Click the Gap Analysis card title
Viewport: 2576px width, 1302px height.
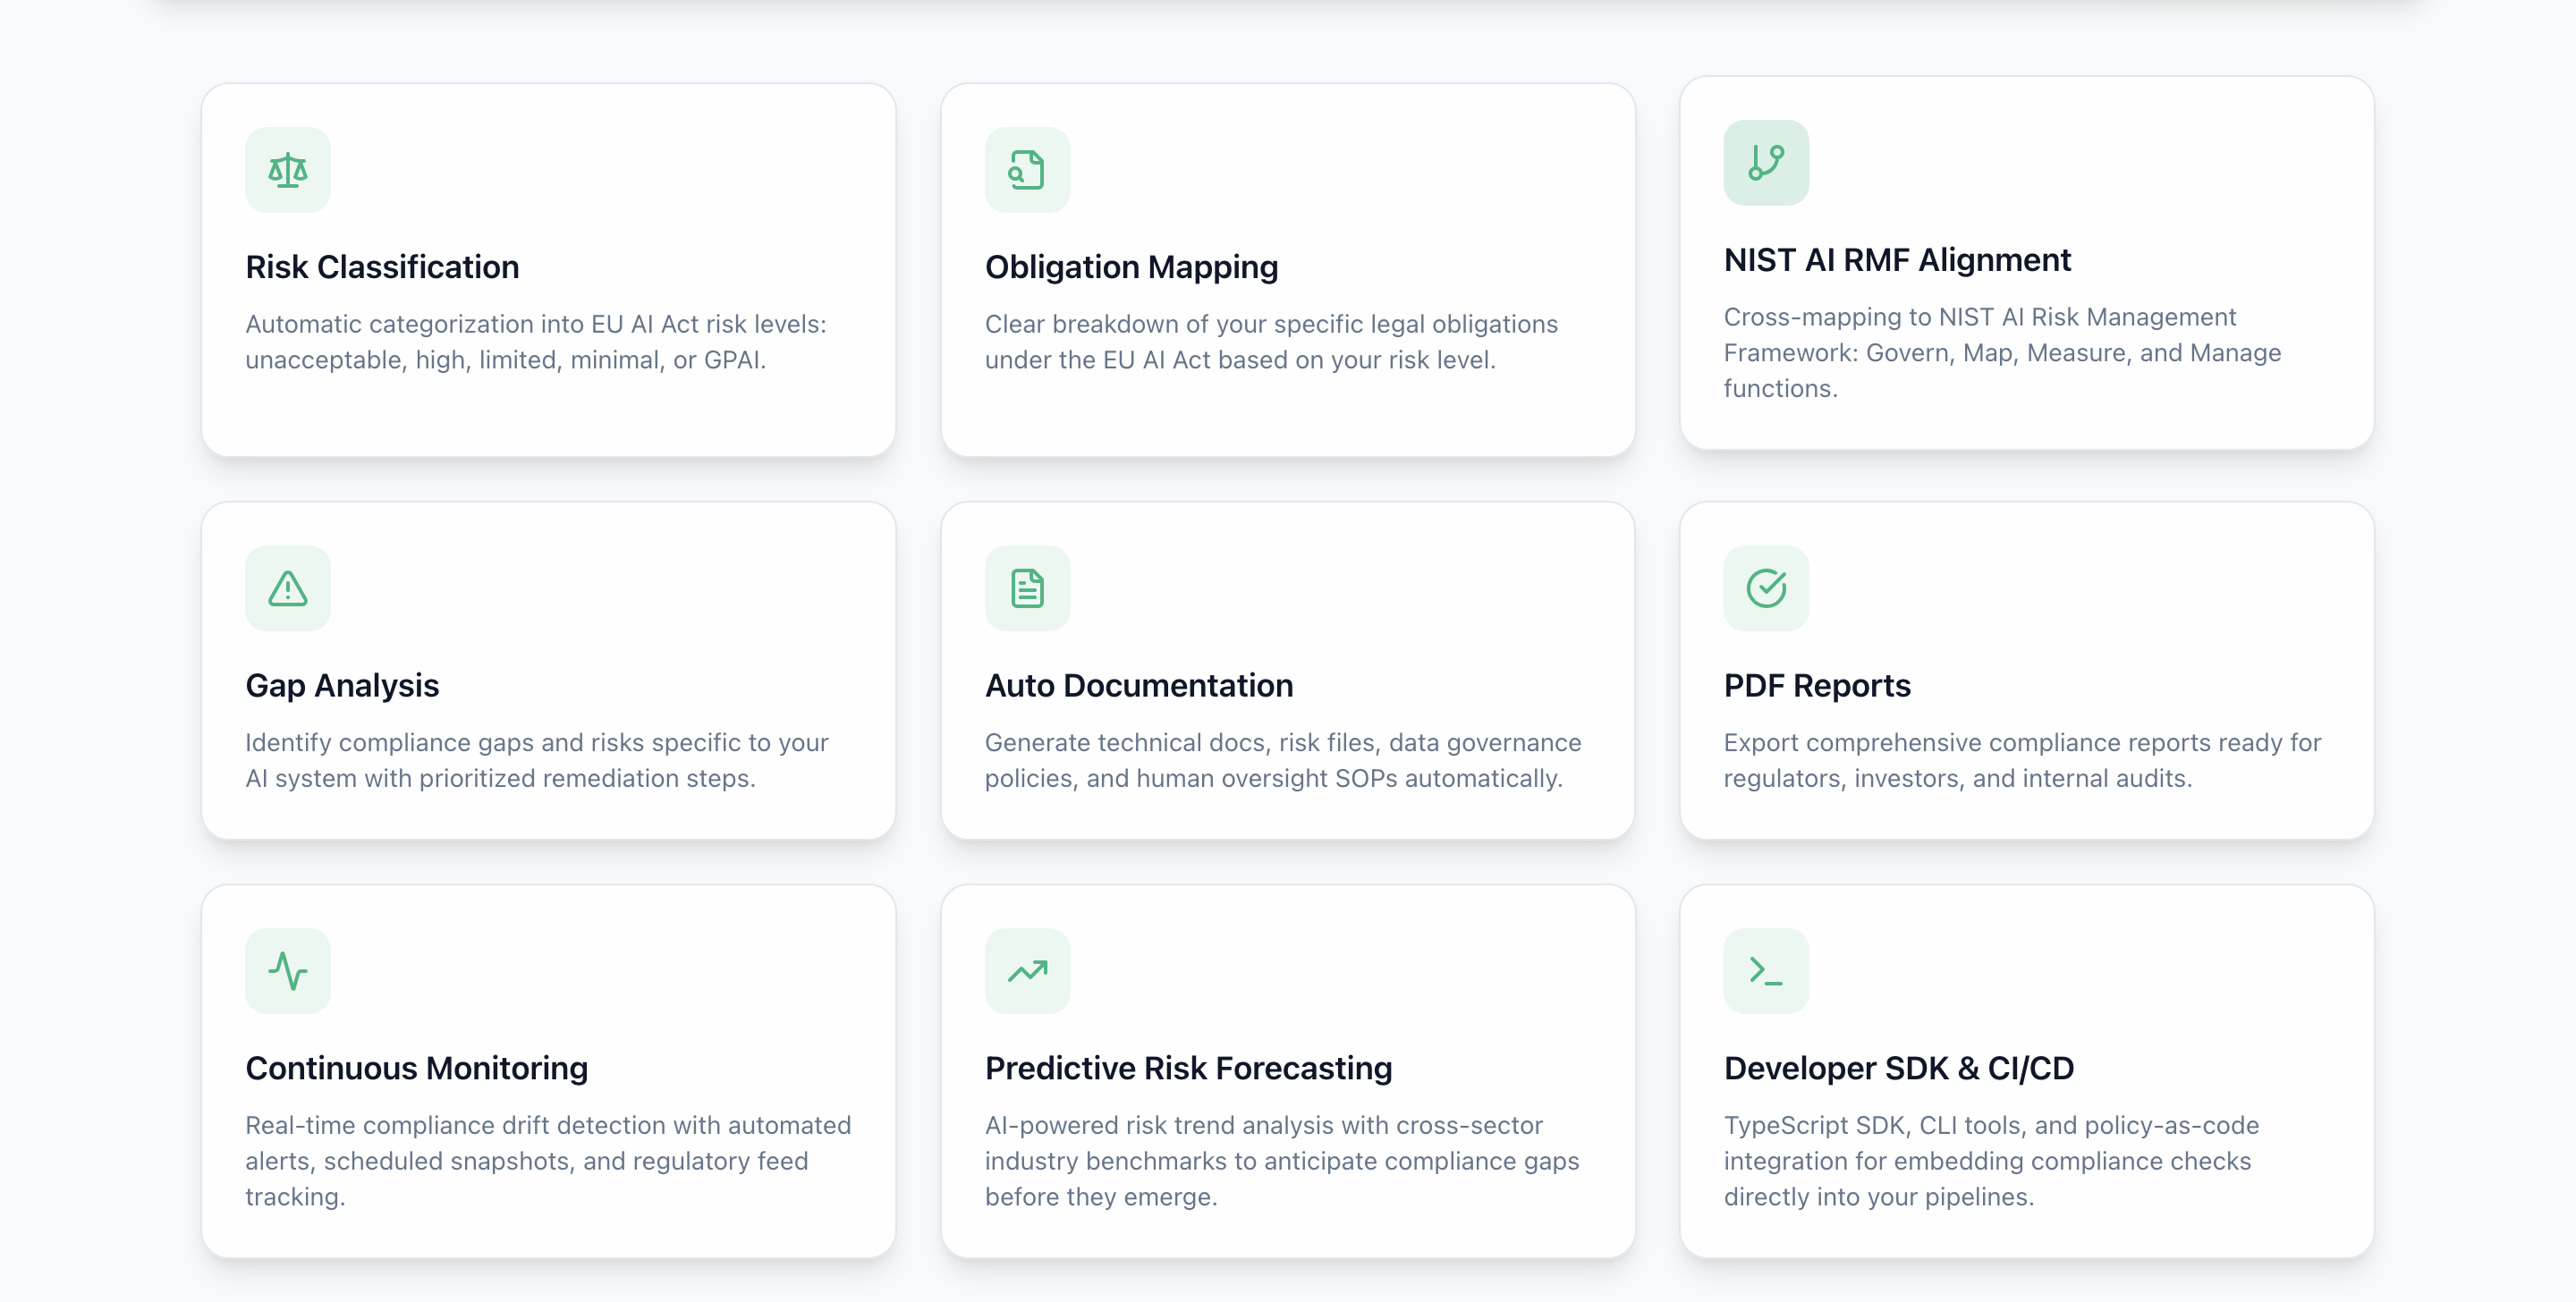pos(342,685)
